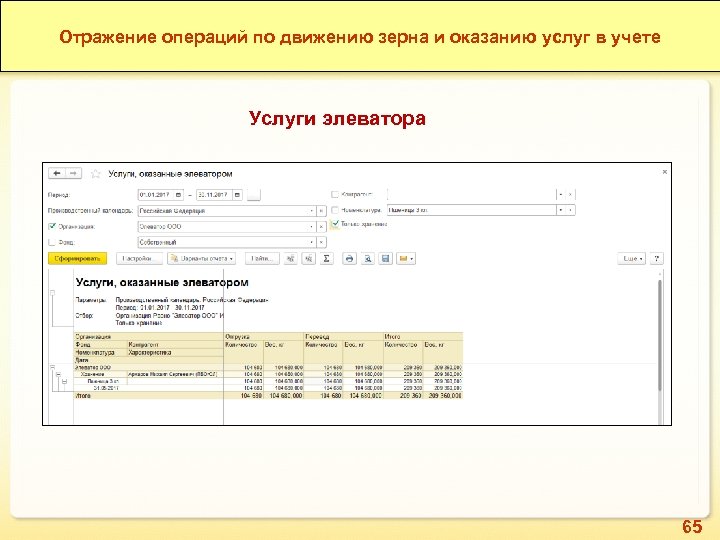Click collapse all groups toolbar icon
Screen dimensions: 720x540
tap(309, 259)
